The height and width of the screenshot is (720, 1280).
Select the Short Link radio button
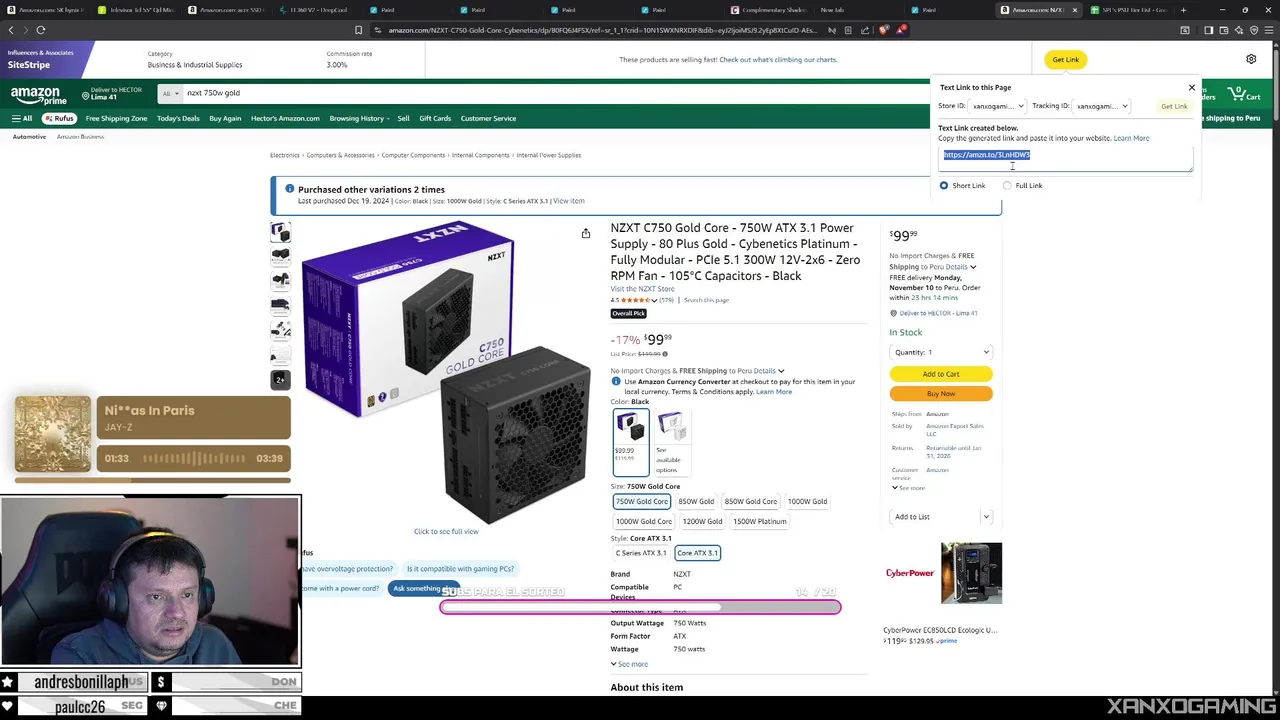coord(944,185)
